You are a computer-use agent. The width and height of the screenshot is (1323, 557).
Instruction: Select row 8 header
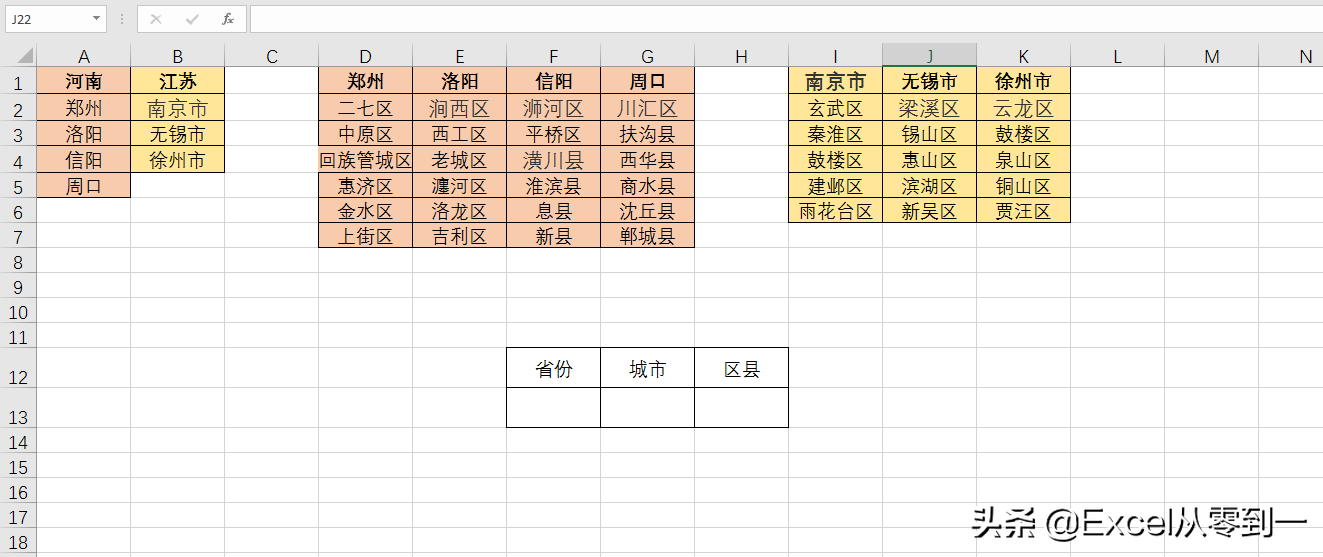point(18,261)
